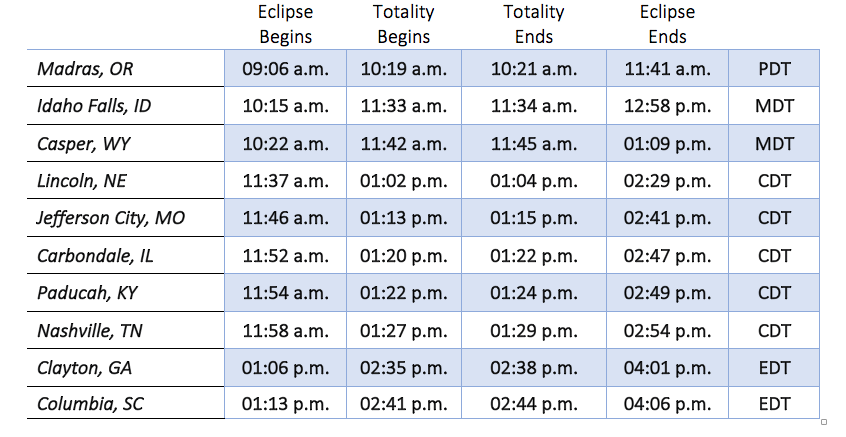Click Paducah, KY eclipse ends 02:49 p.m.
The image size is (846, 437).
[667, 292]
